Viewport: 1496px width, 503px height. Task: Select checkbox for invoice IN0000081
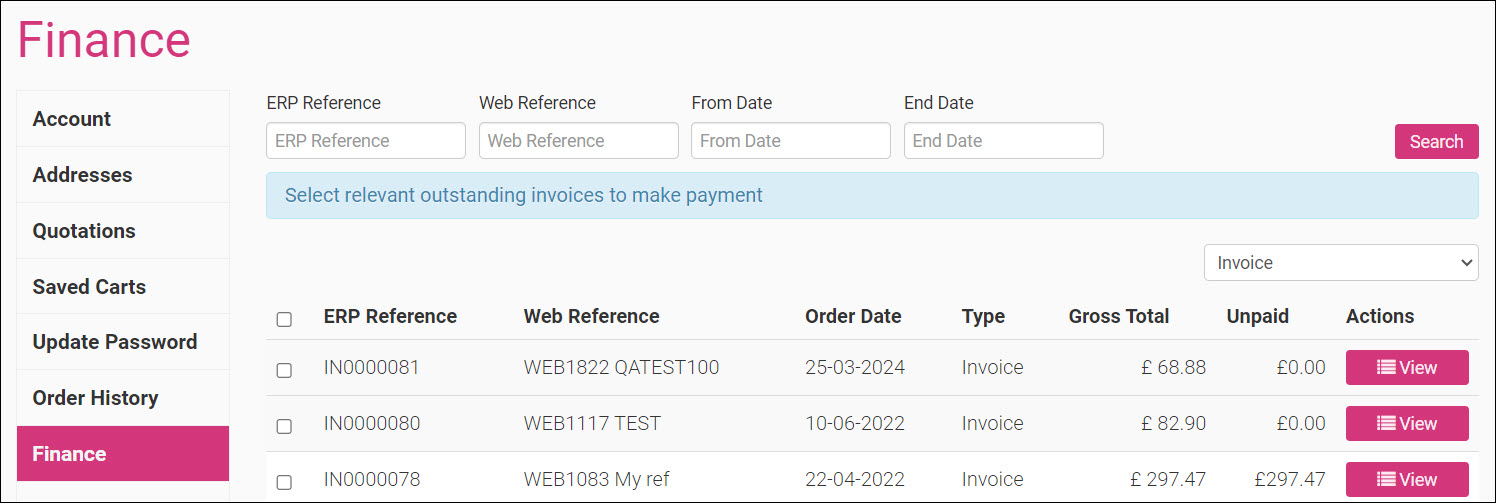(x=284, y=370)
